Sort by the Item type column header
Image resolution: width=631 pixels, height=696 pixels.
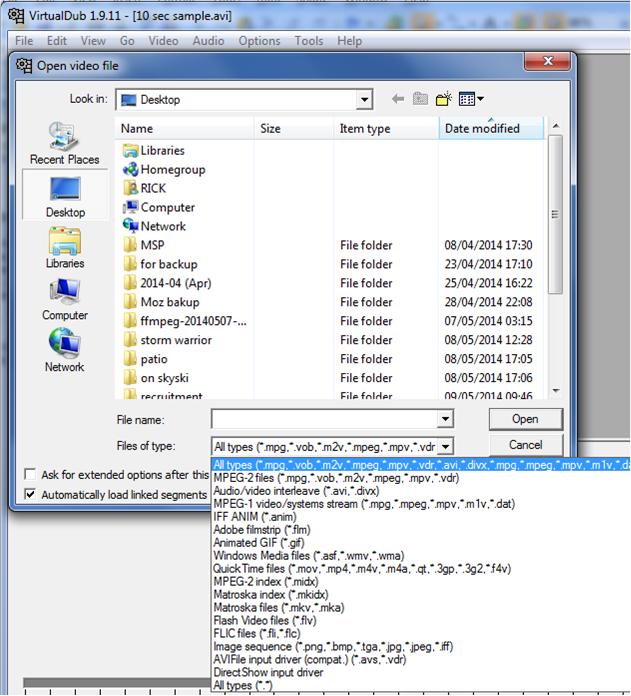pos(386,128)
